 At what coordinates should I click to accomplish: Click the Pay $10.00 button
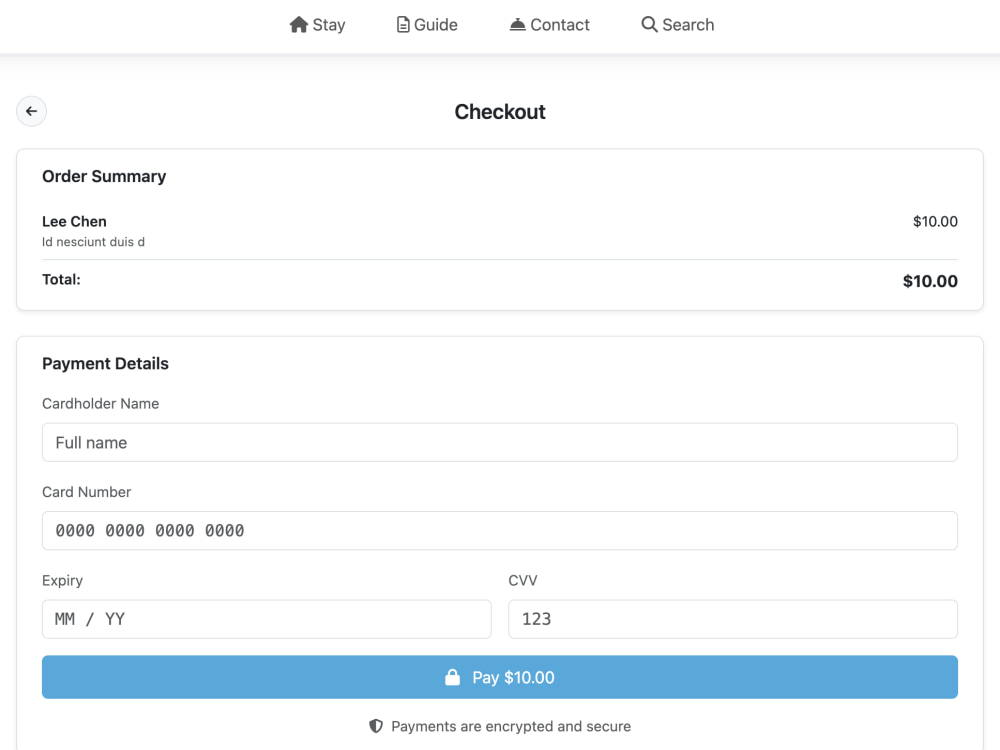500,677
